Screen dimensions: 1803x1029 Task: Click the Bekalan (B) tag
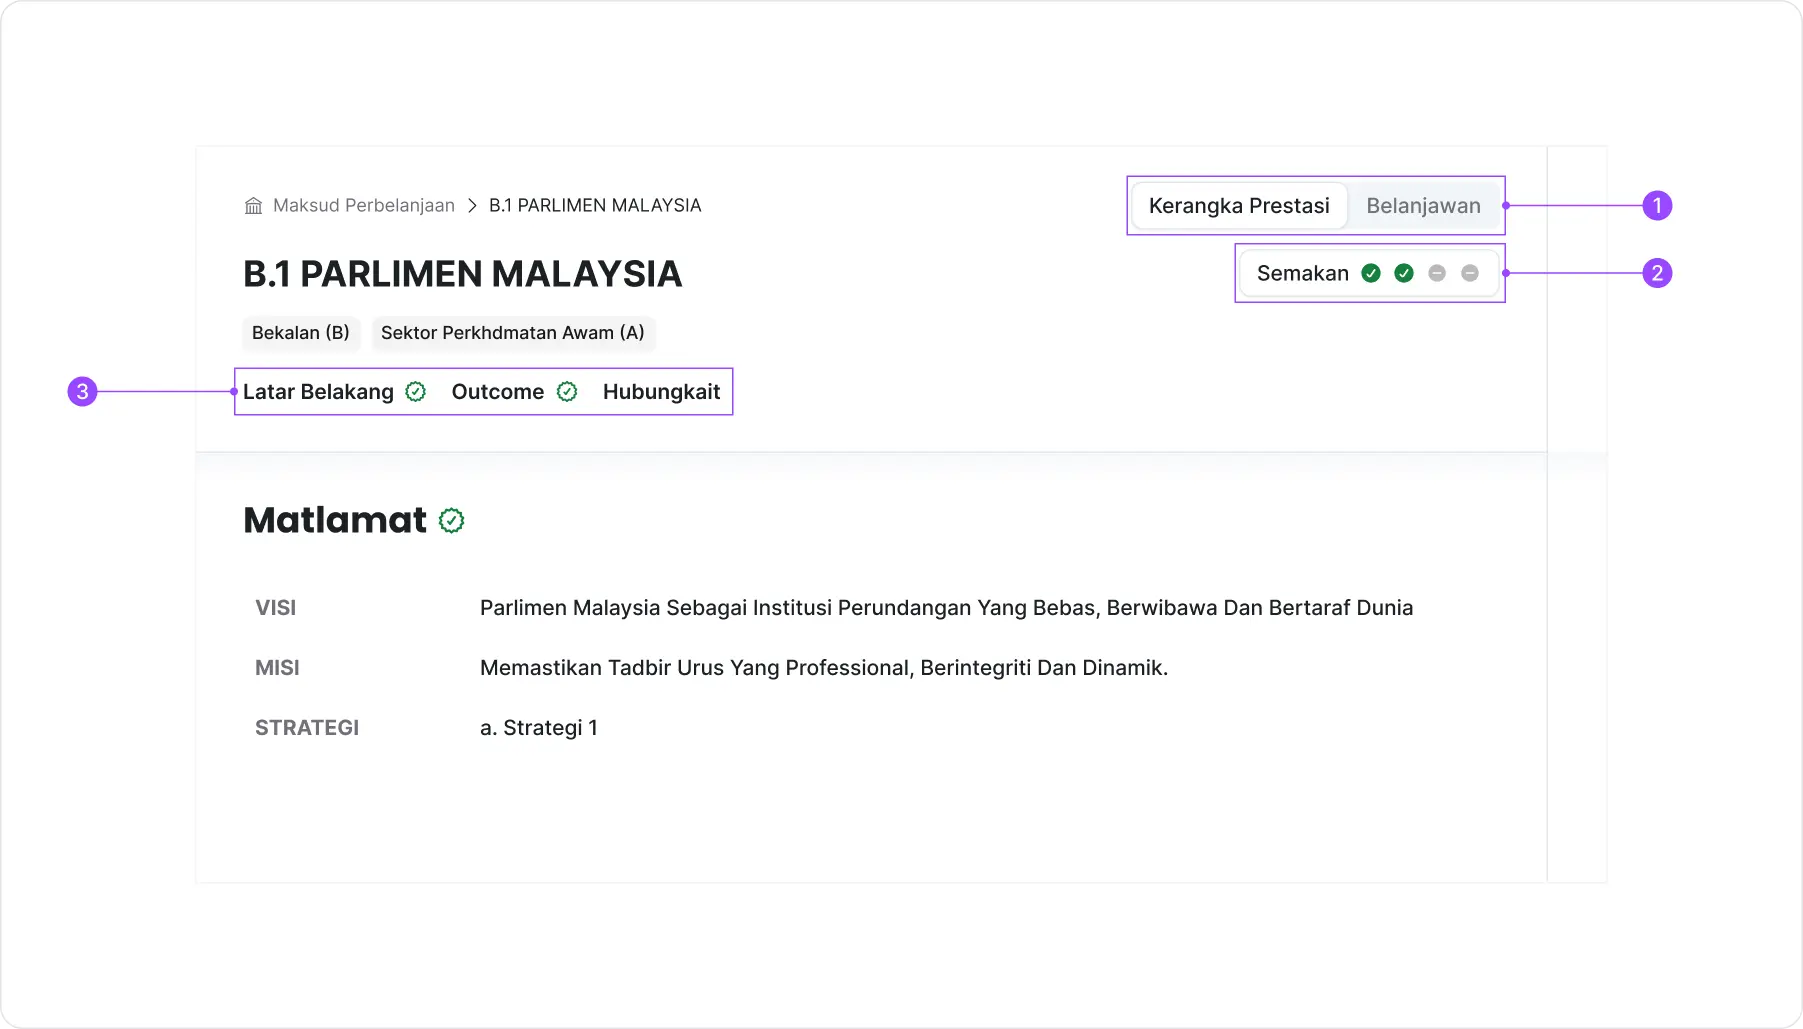301,333
